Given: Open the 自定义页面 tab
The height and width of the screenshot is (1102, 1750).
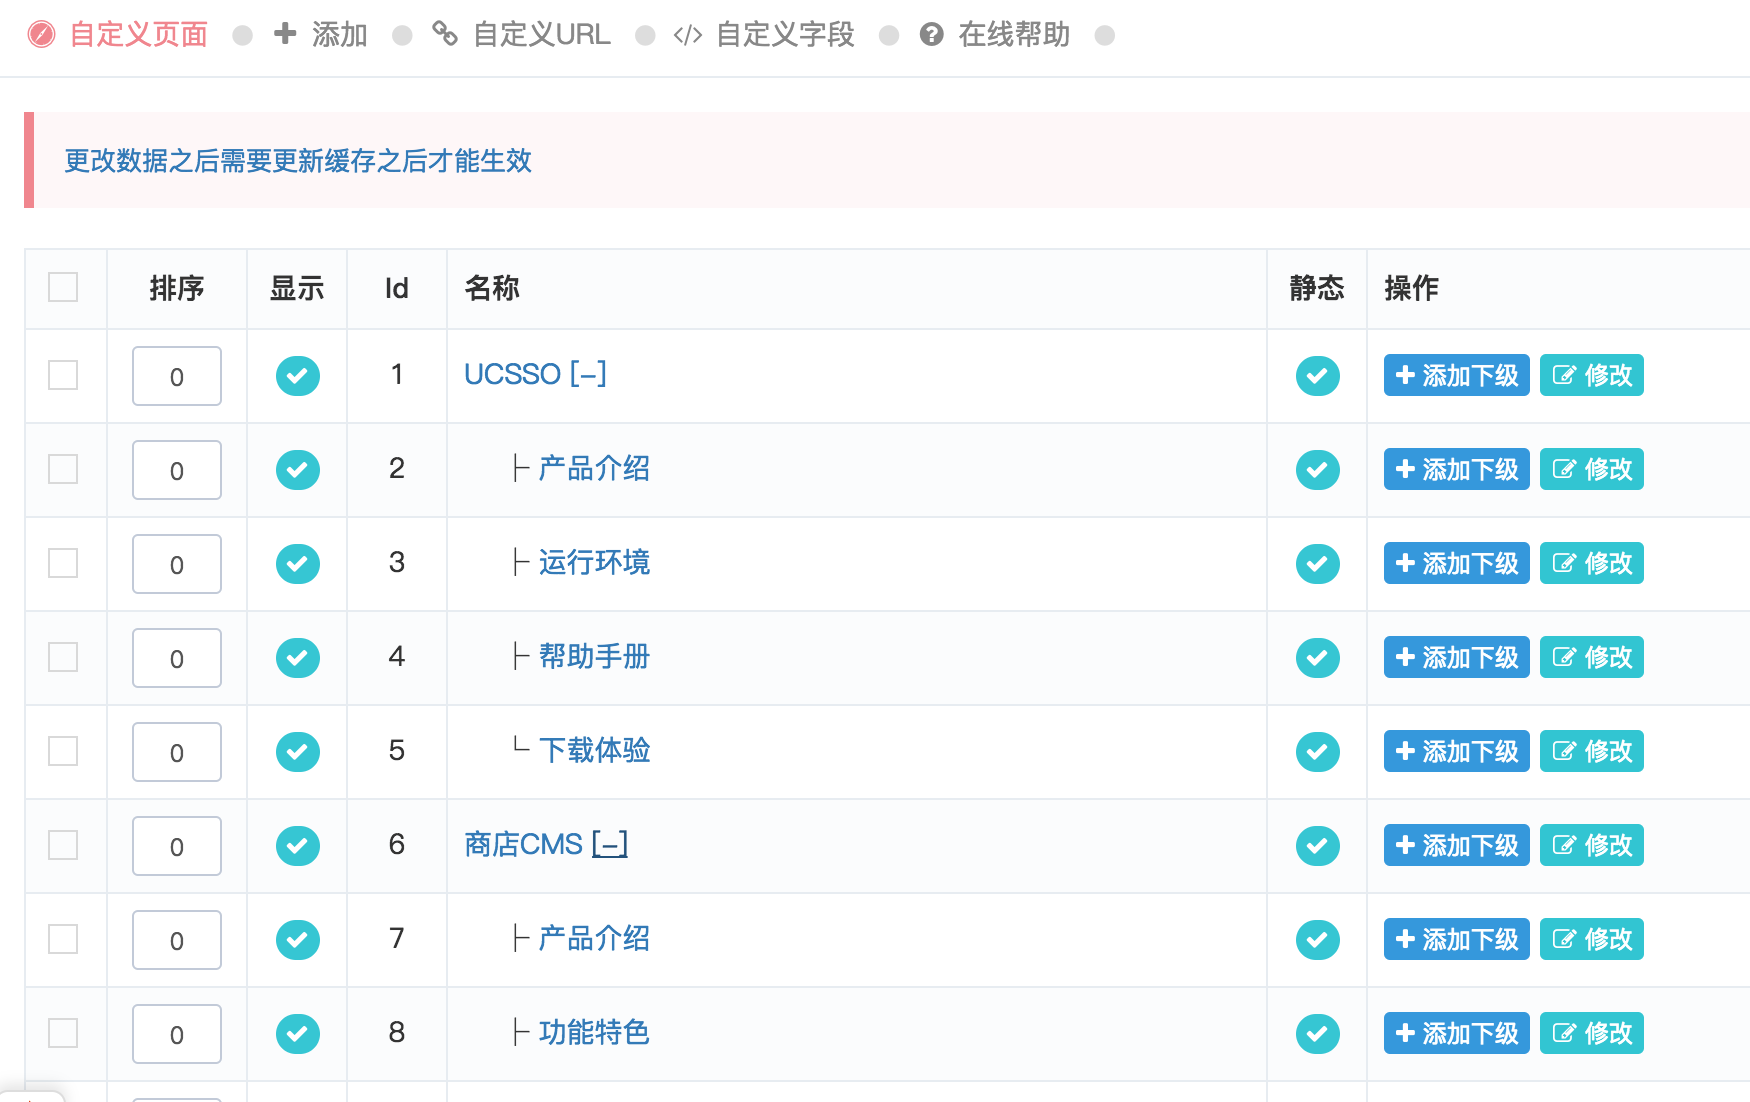Looking at the screenshot, I should [x=118, y=35].
